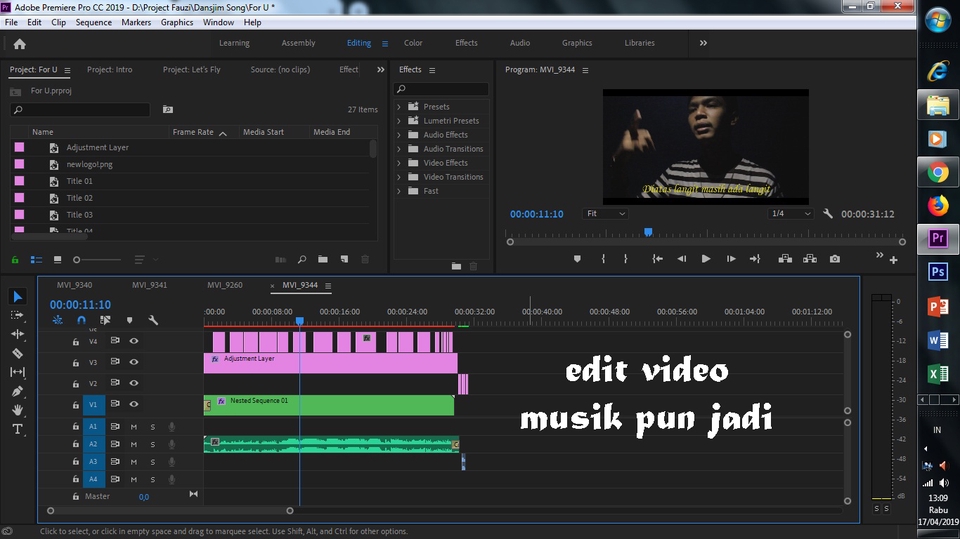Activate the Hand tool
The image size is (960, 539).
[x=17, y=410]
